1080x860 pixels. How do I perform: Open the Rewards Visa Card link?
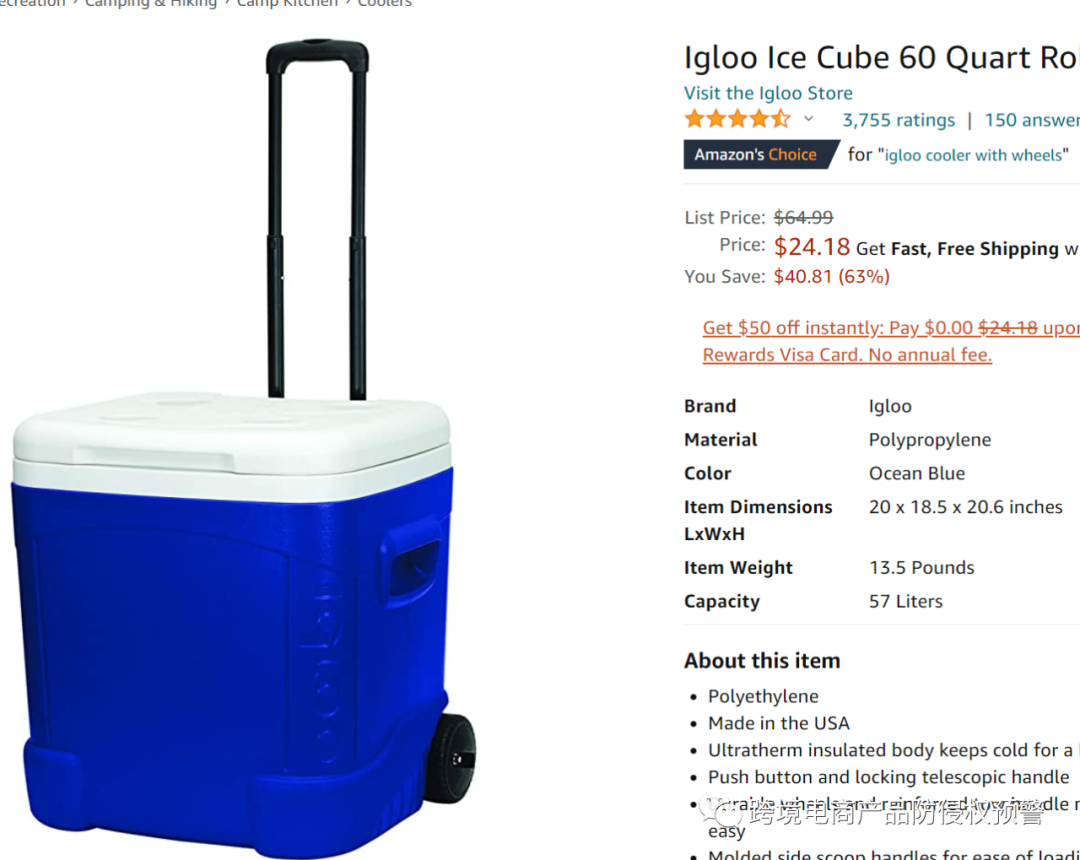(847, 355)
